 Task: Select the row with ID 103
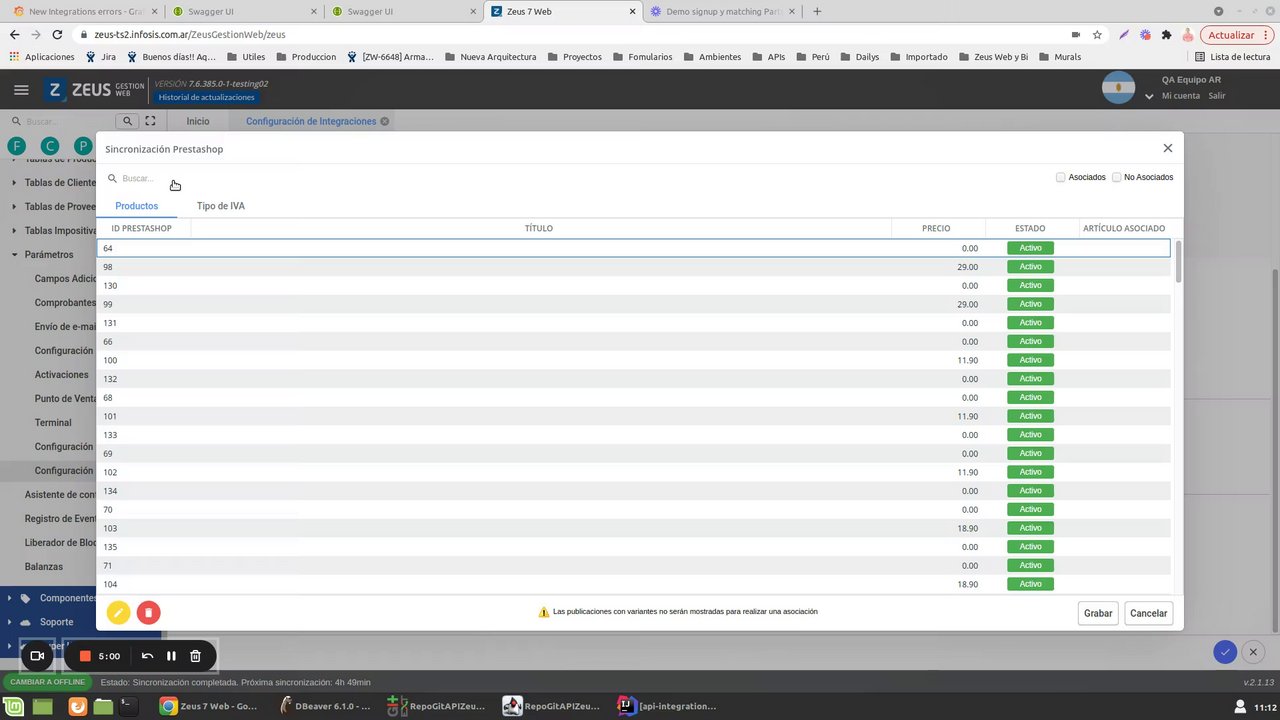pos(633,528)
